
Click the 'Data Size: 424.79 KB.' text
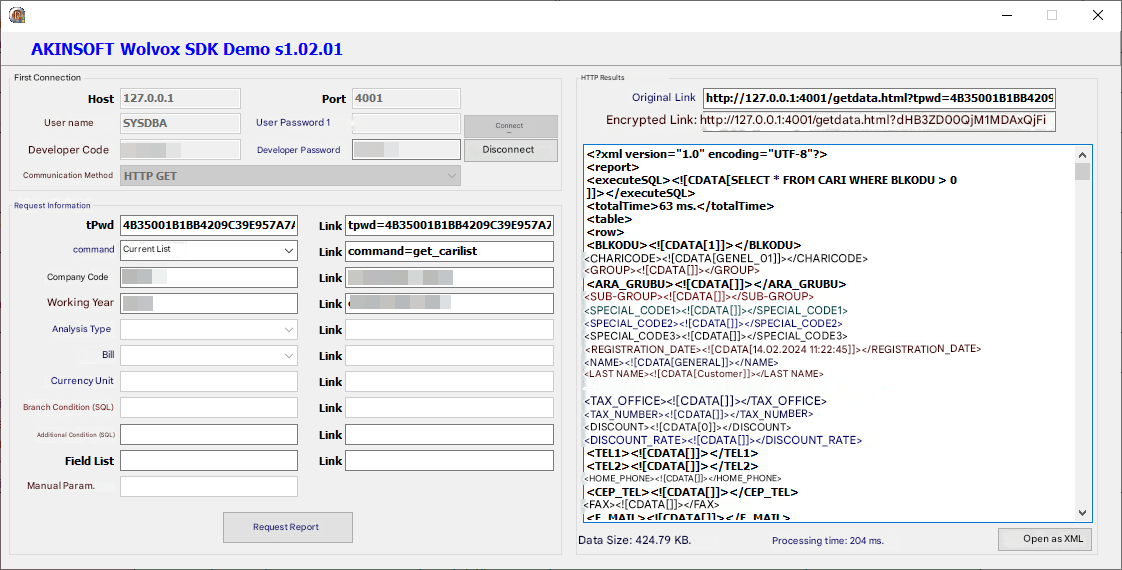tap(635, 540)
